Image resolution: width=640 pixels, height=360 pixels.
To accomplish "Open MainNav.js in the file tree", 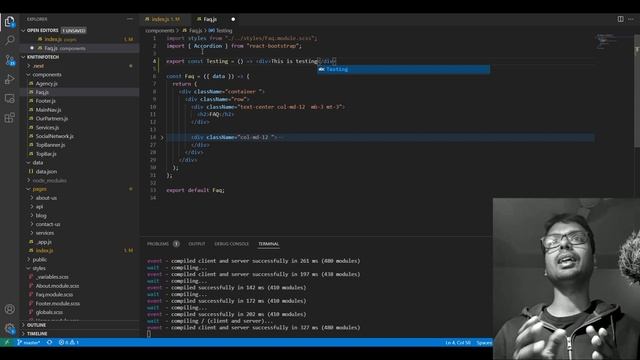I will 48,110.
